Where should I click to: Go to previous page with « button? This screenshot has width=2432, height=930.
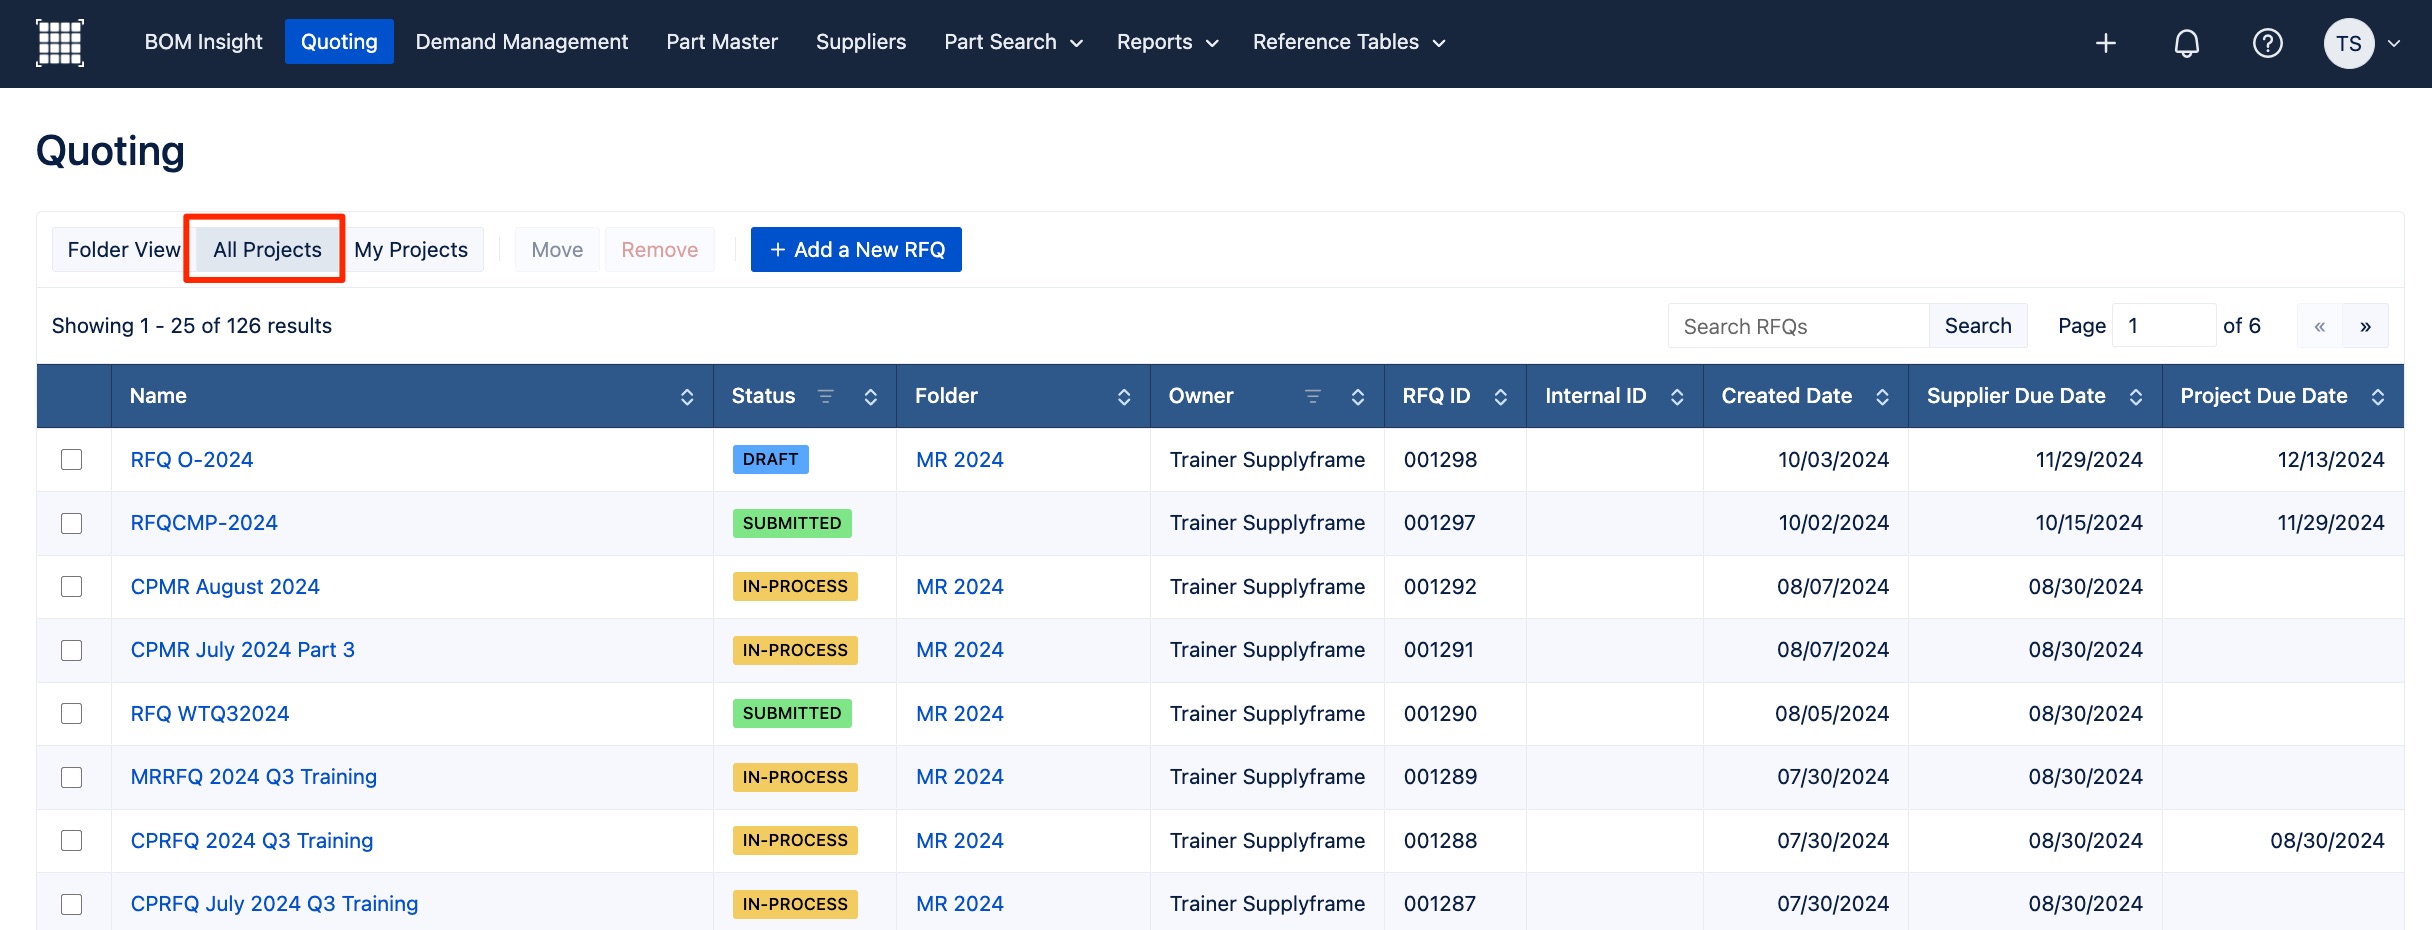click(x=2320, y=326)
